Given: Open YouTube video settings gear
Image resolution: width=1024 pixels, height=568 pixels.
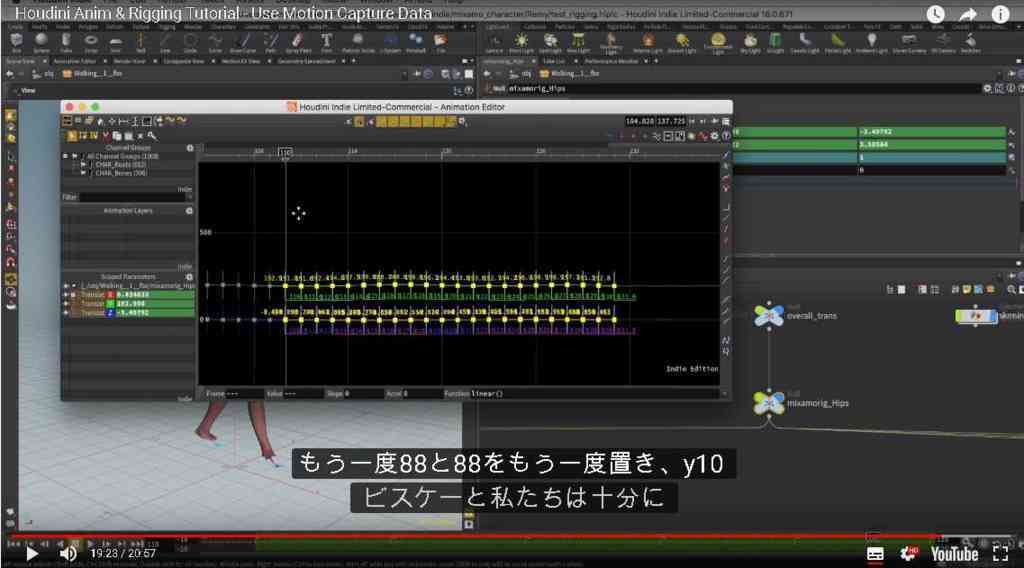Looking at the screenshot, I should tap(908, 554).
